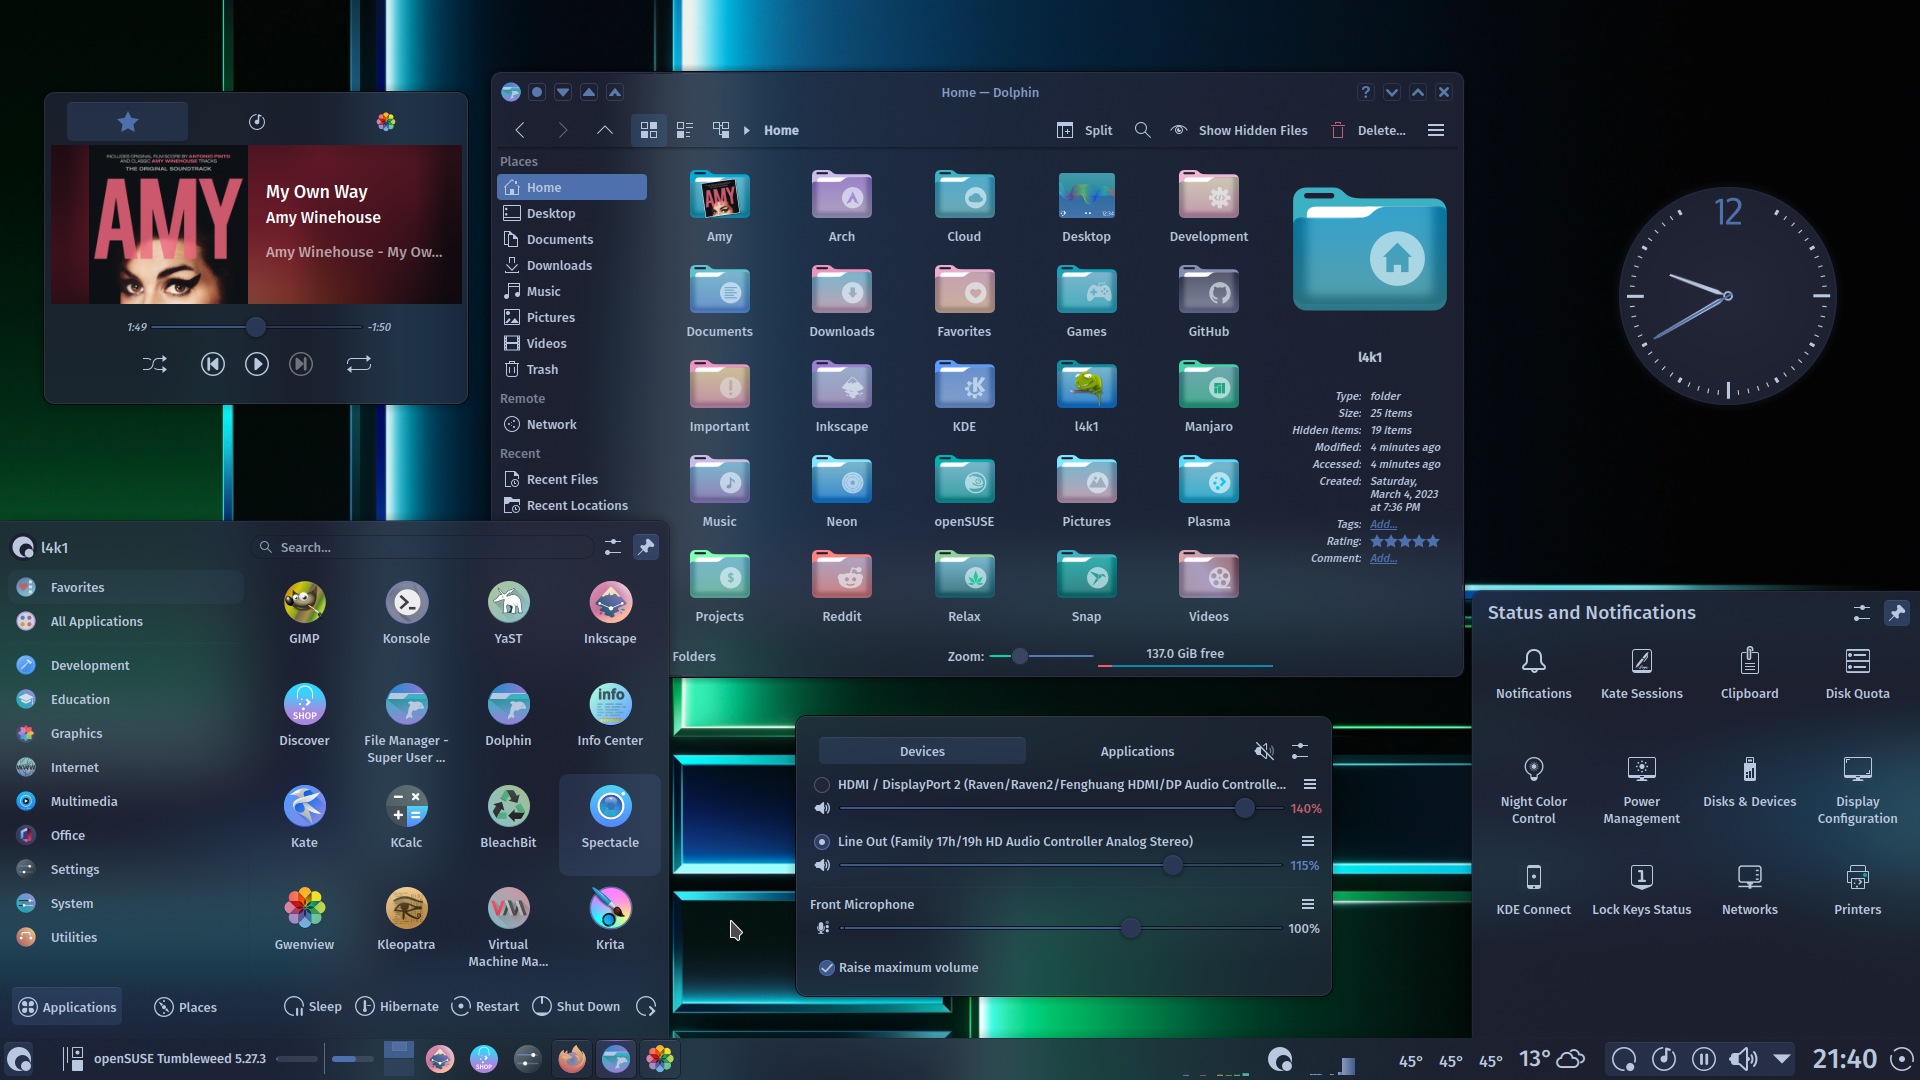Select Graphics category in launcher
1920x1080 pixels.
coord(126,733)
